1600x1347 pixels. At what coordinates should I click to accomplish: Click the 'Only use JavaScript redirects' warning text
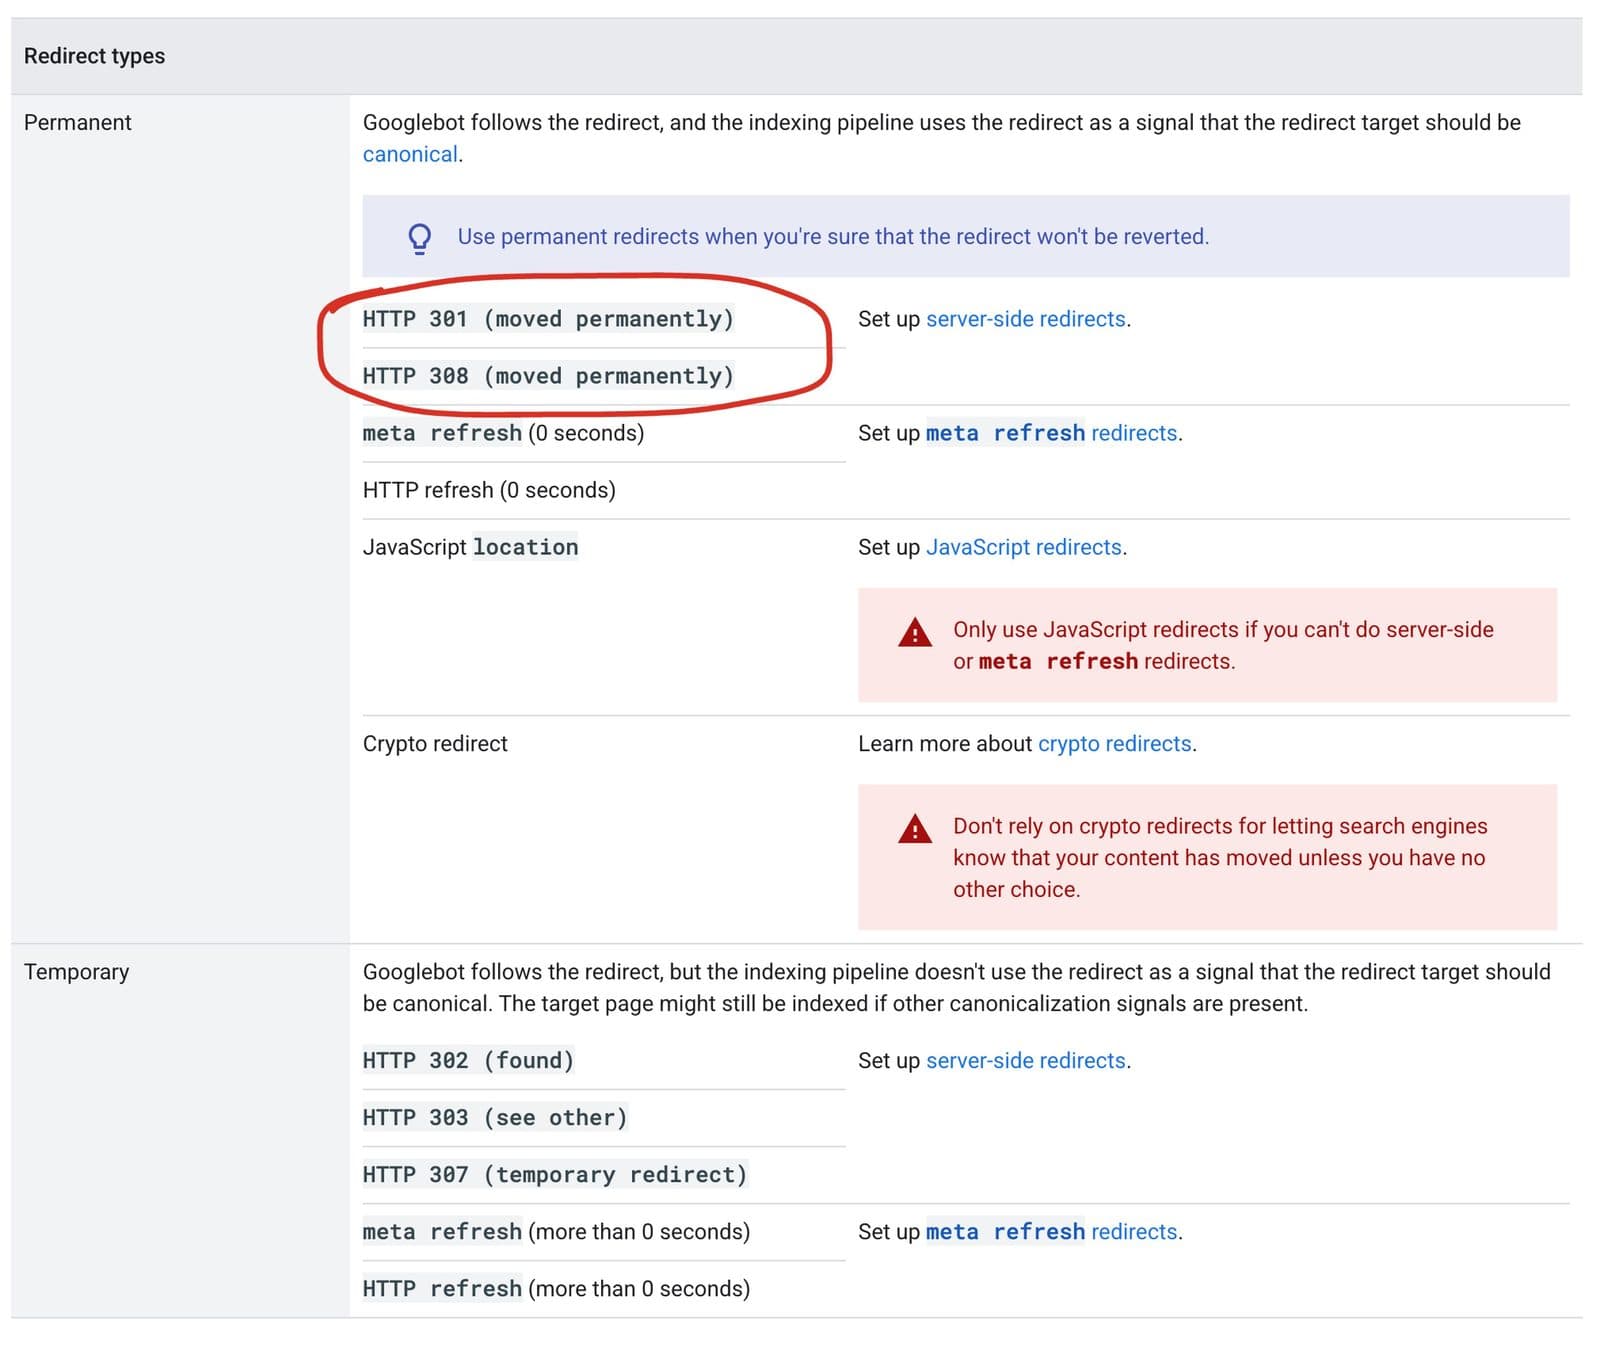[x=1223, y=645]
